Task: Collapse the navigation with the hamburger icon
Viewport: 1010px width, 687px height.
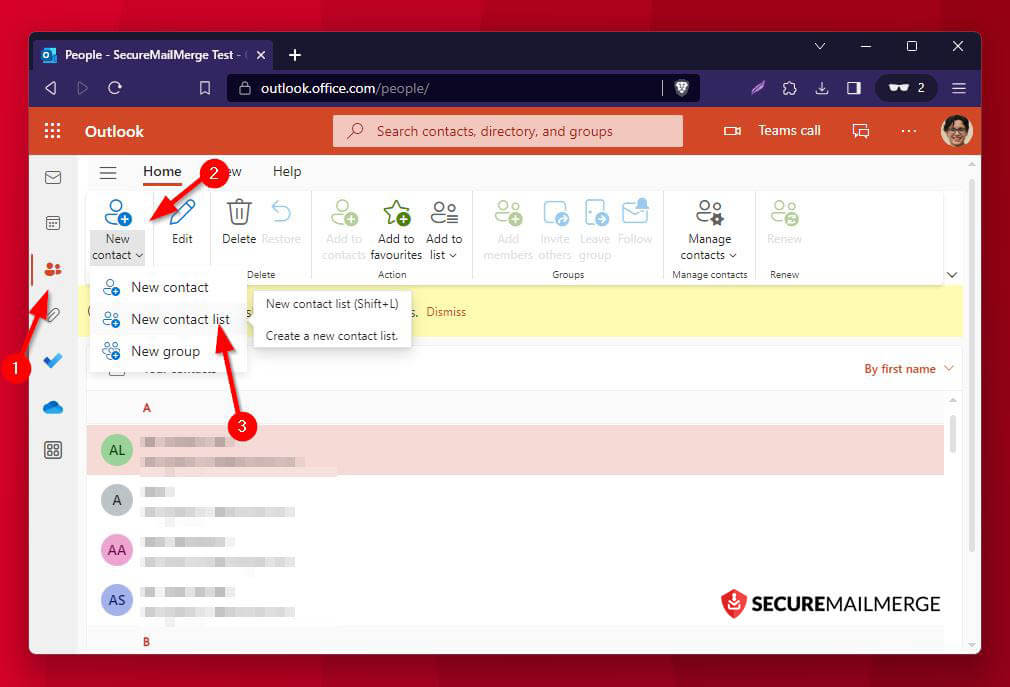Action: [107, 171]
